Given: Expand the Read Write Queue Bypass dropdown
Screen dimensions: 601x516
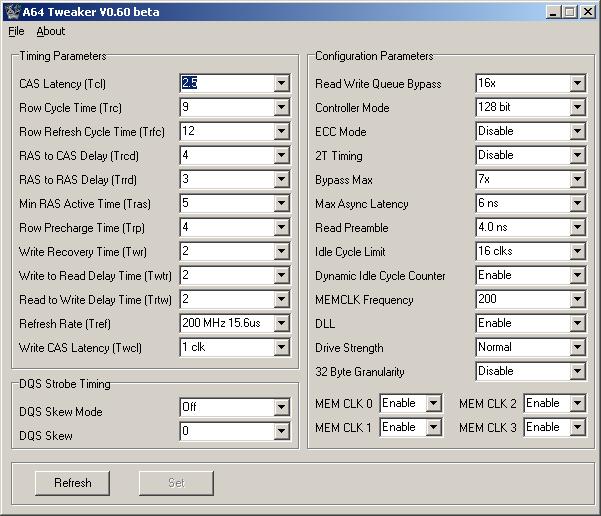Looking at the screenshot, I should [577, 83].
